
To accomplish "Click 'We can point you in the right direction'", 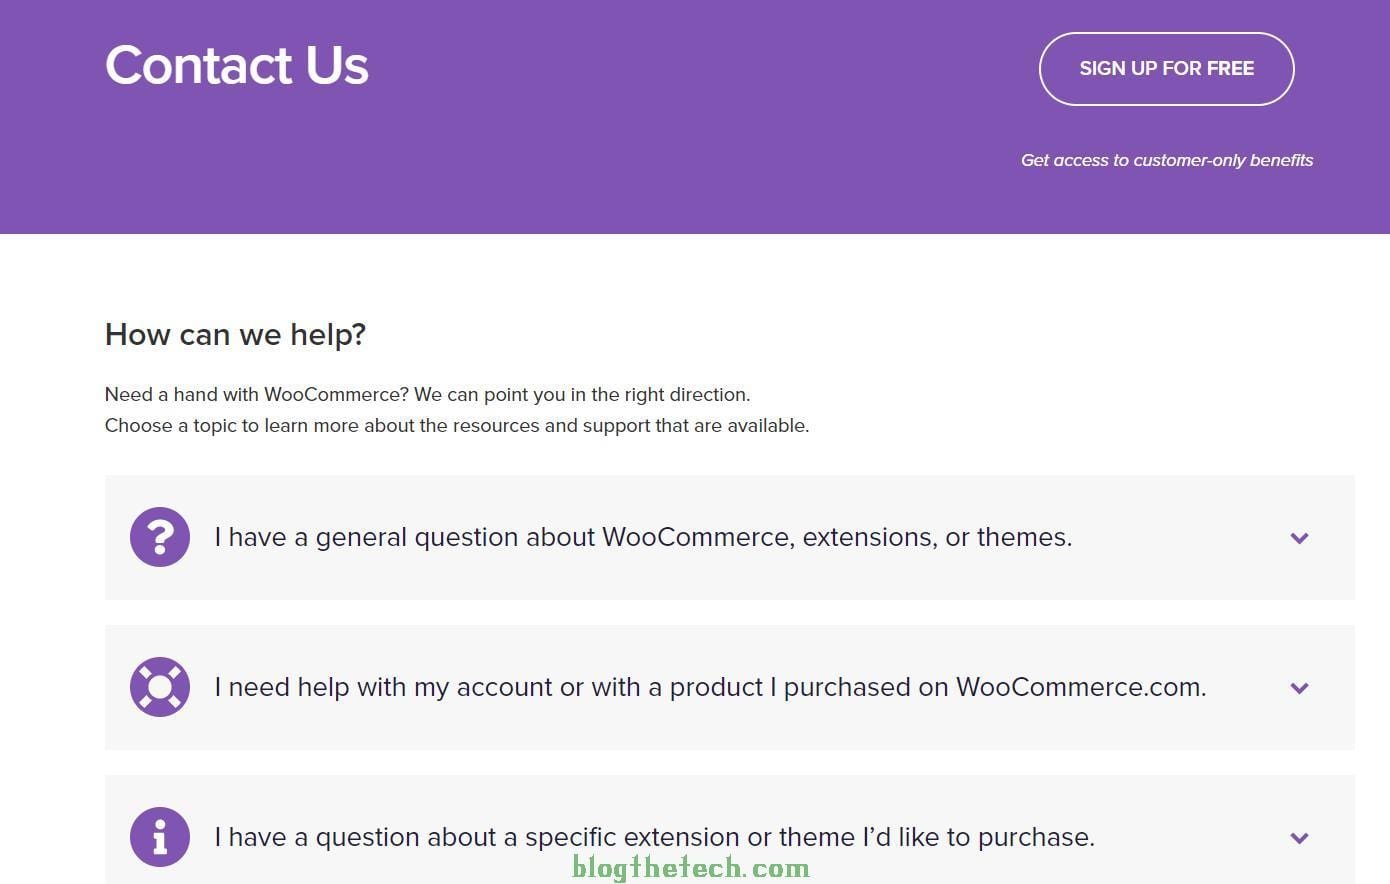I will tap(582, 395).
